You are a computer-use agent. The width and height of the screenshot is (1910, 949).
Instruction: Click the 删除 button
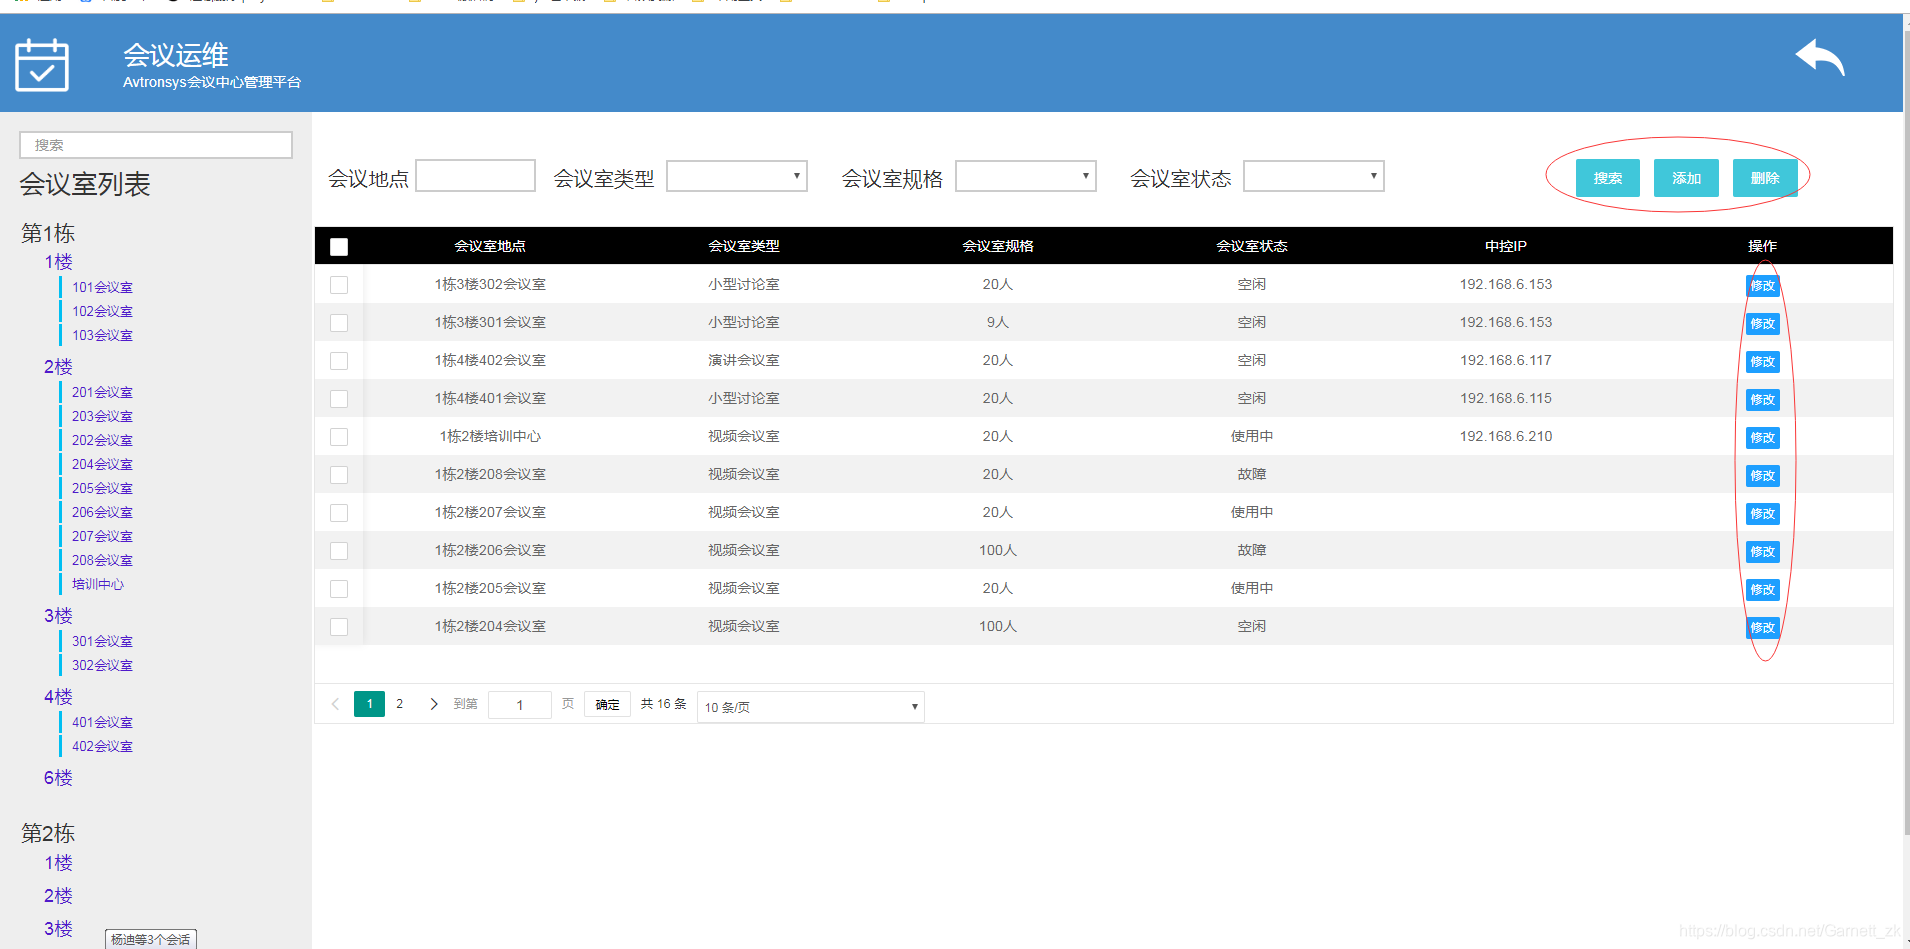point(1765,178)
